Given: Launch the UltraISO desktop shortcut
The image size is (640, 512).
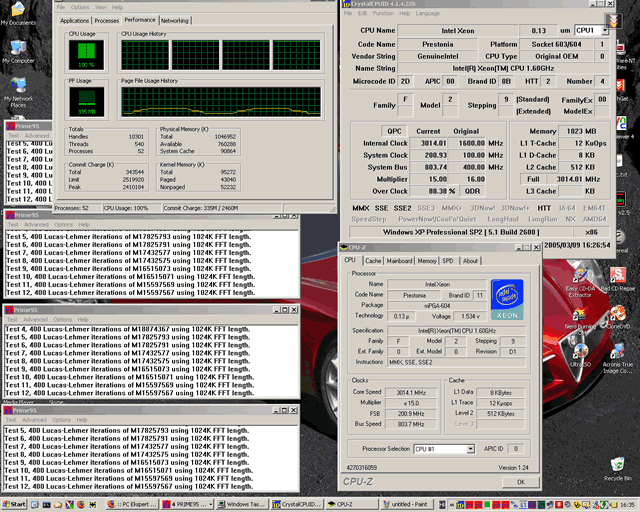Looking at the screenshot, I should coord(580,351).
